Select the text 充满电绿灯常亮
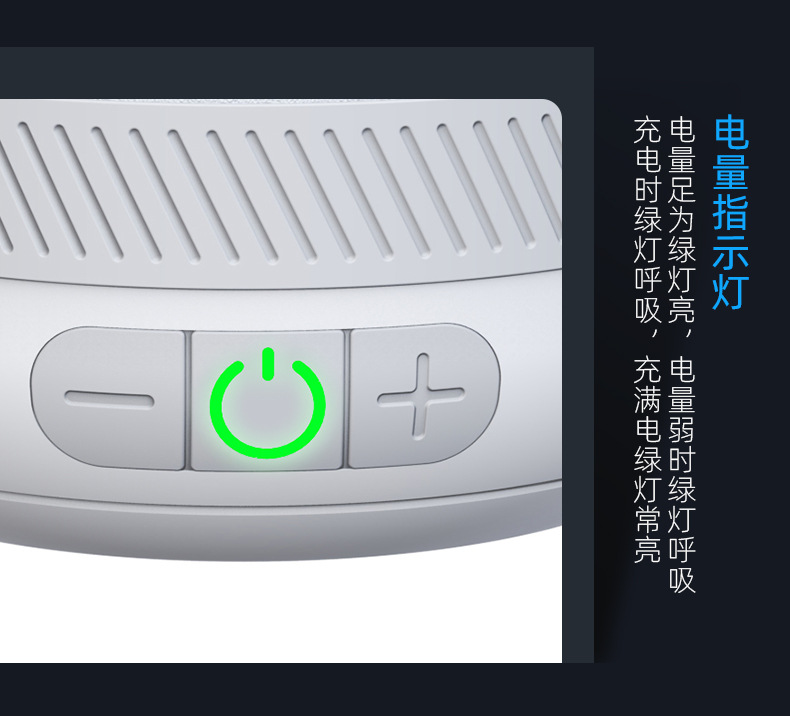 click(x=647, y=460)
